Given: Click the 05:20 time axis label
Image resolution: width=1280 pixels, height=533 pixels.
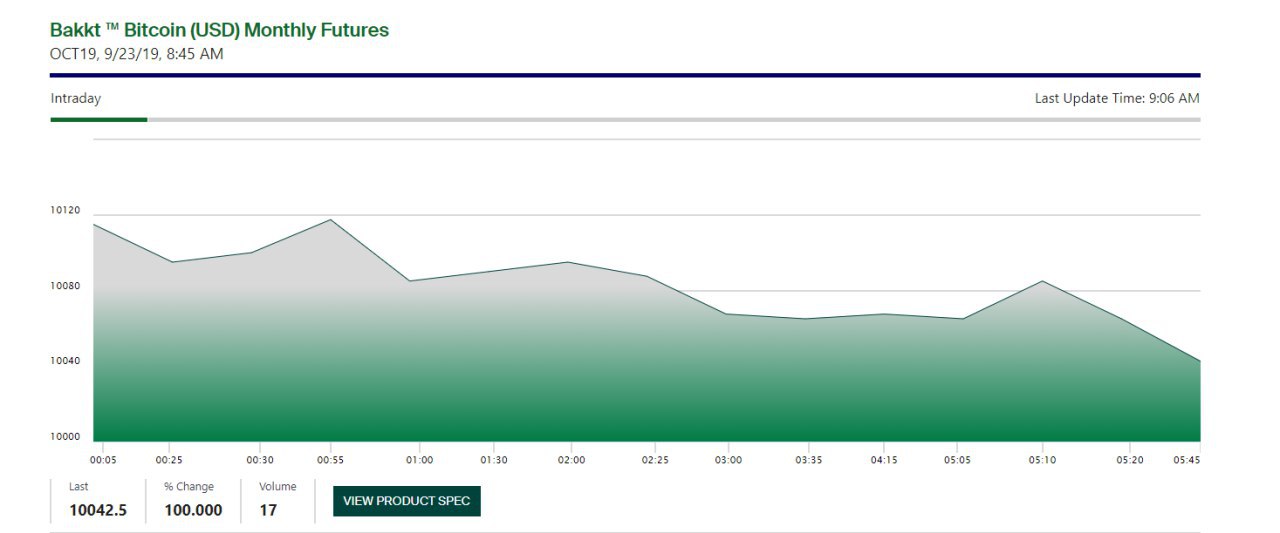Looking at the screenshot, I should (1130, 460).
